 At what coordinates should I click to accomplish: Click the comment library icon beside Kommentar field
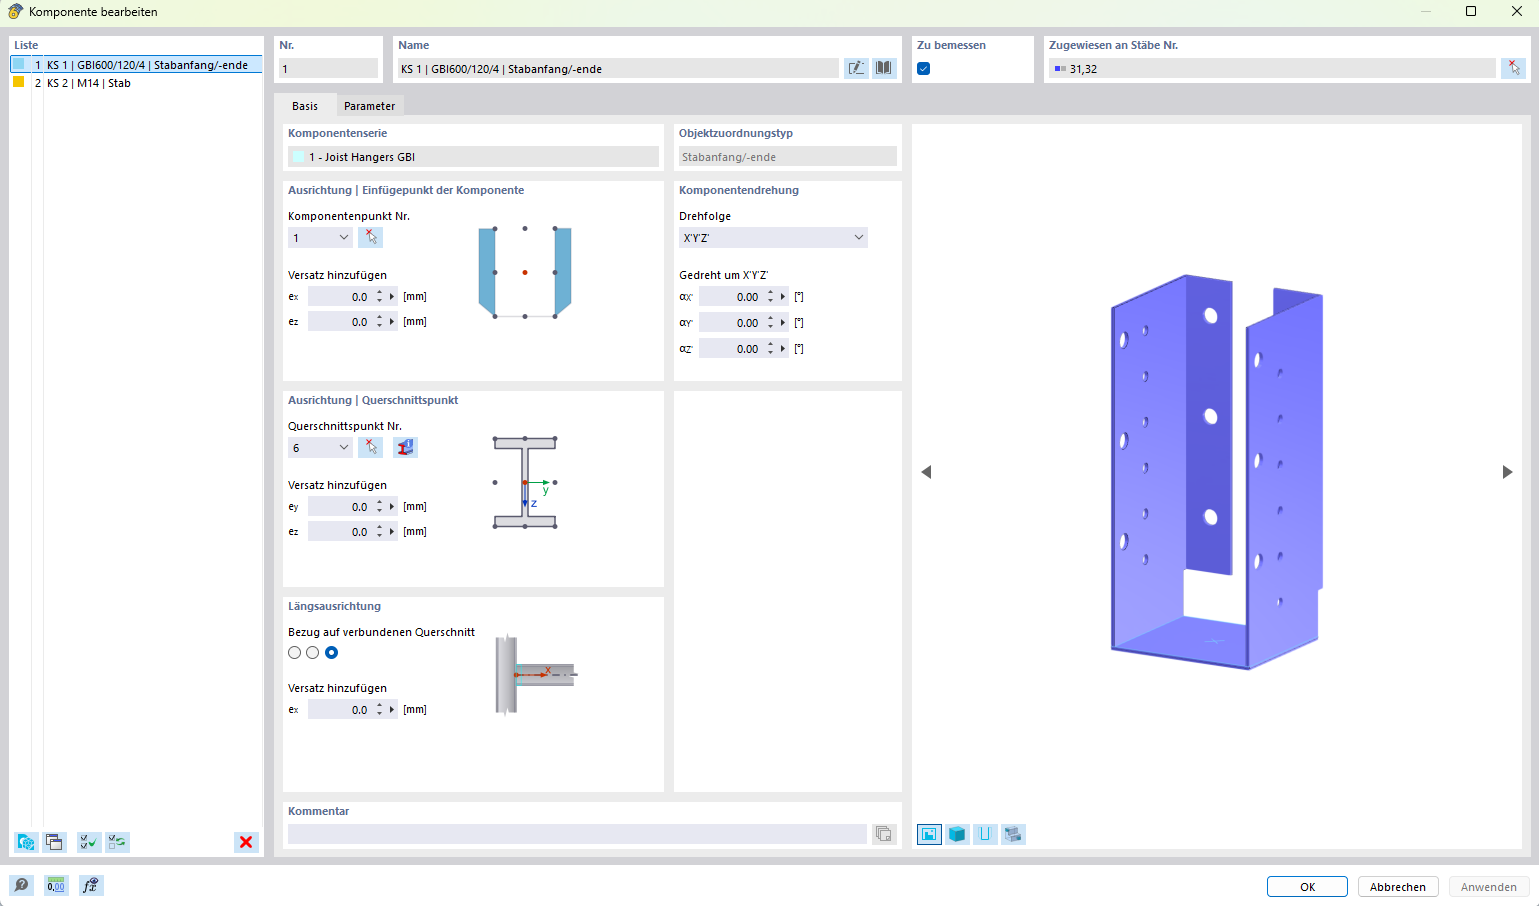(884, 834)
